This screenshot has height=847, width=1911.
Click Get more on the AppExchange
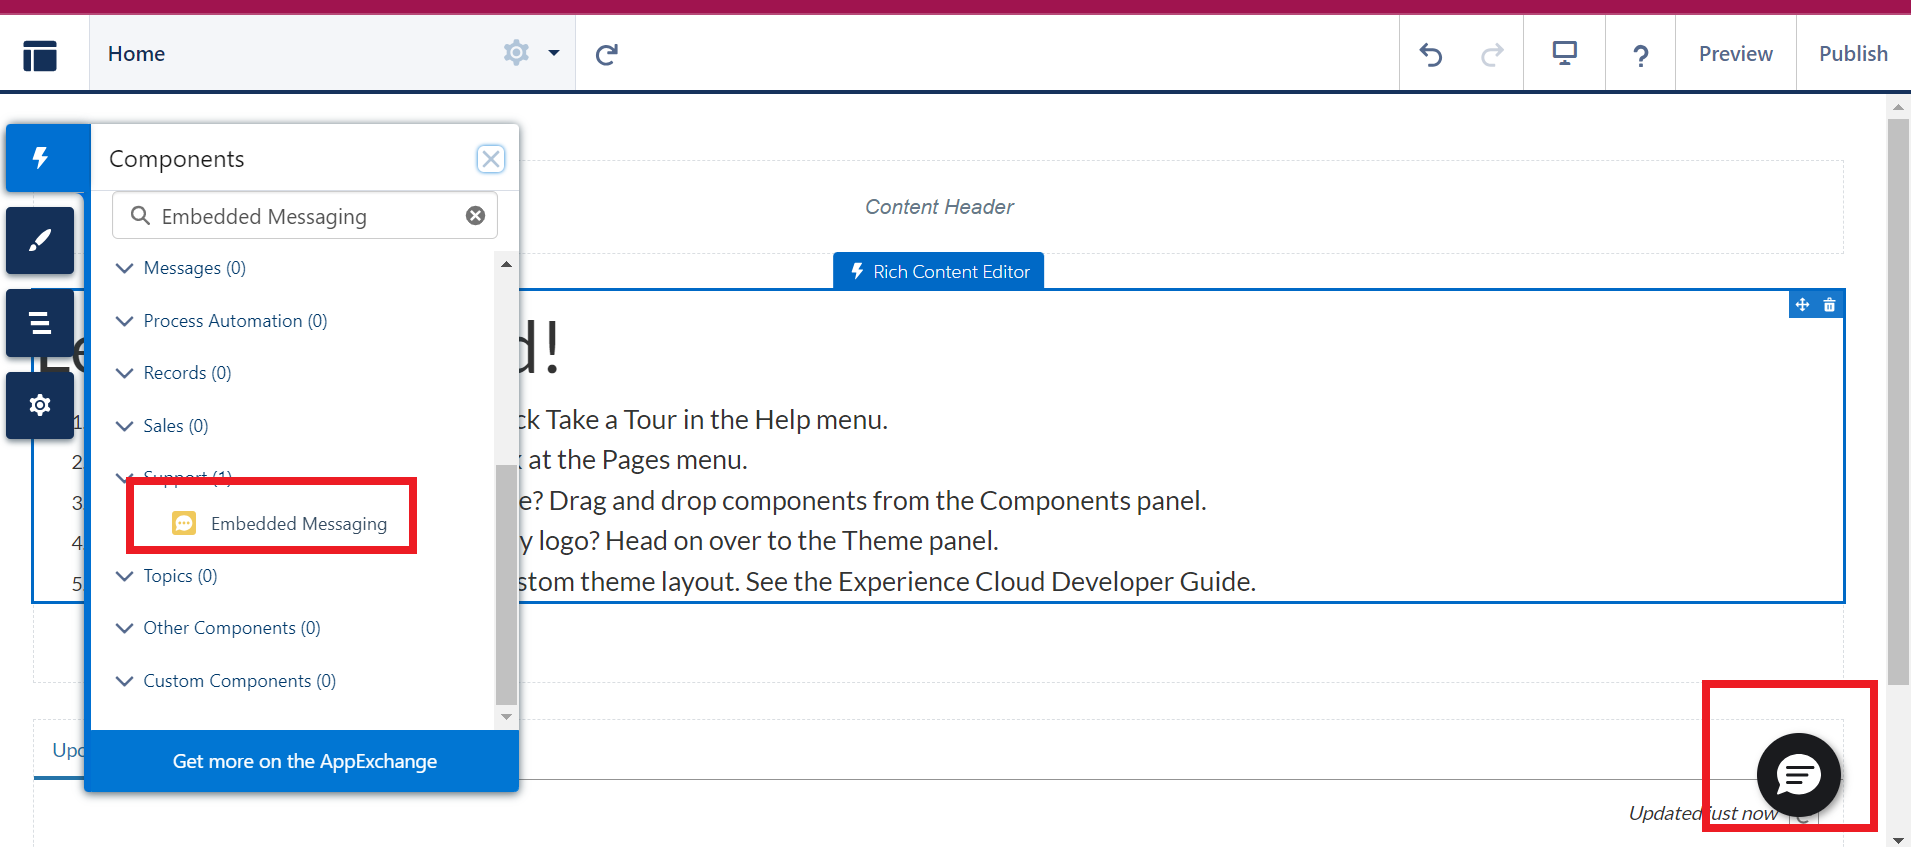(x=304, y=761)
